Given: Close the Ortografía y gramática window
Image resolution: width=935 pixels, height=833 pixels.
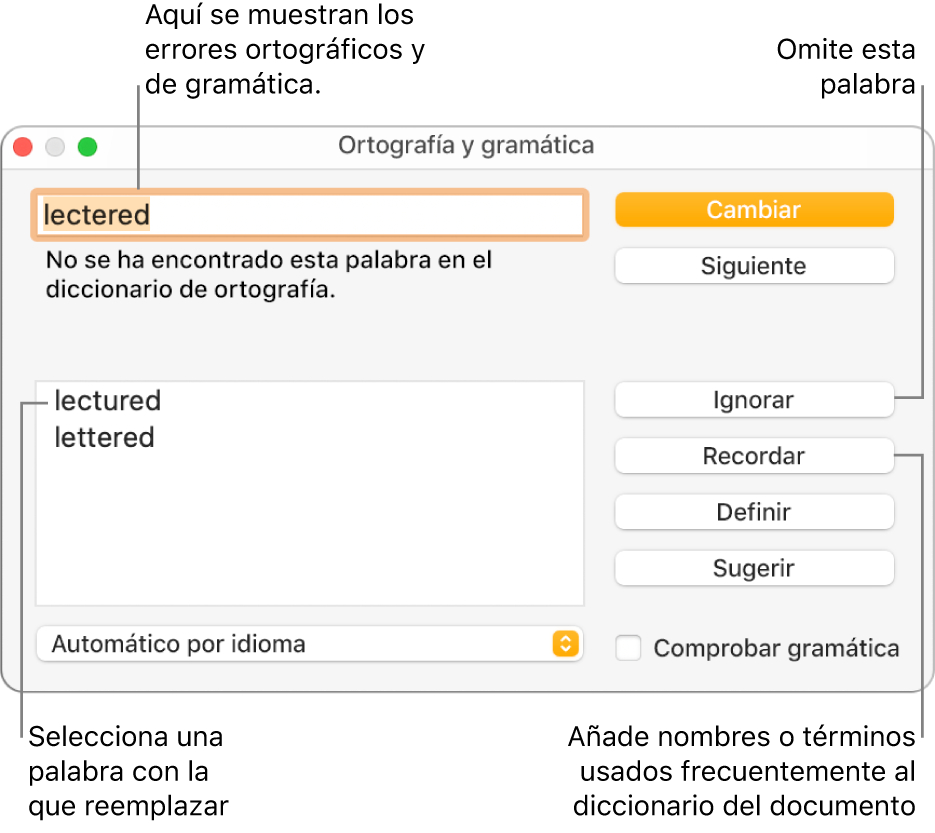Looking at the screenshot, I should [23, 147].
